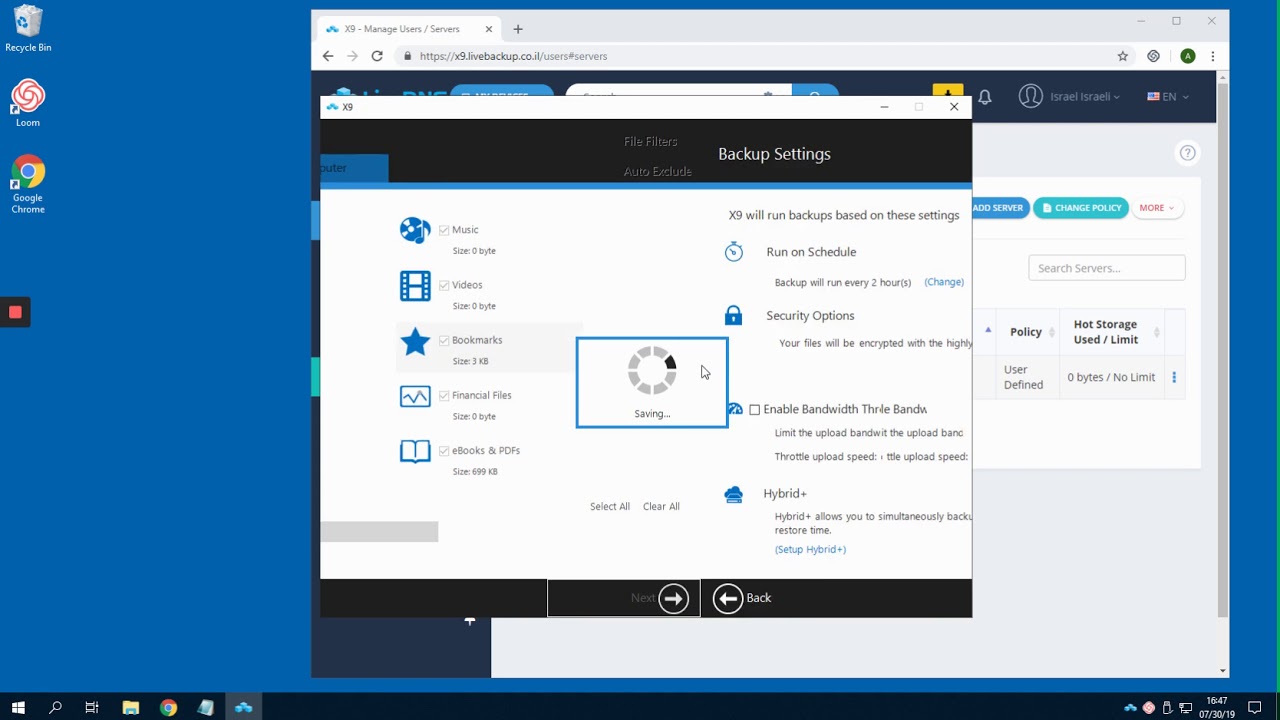Click the 0 bytes / No Limit cell
This screenshot has height=720, width=1280.
coord(1111,377)
